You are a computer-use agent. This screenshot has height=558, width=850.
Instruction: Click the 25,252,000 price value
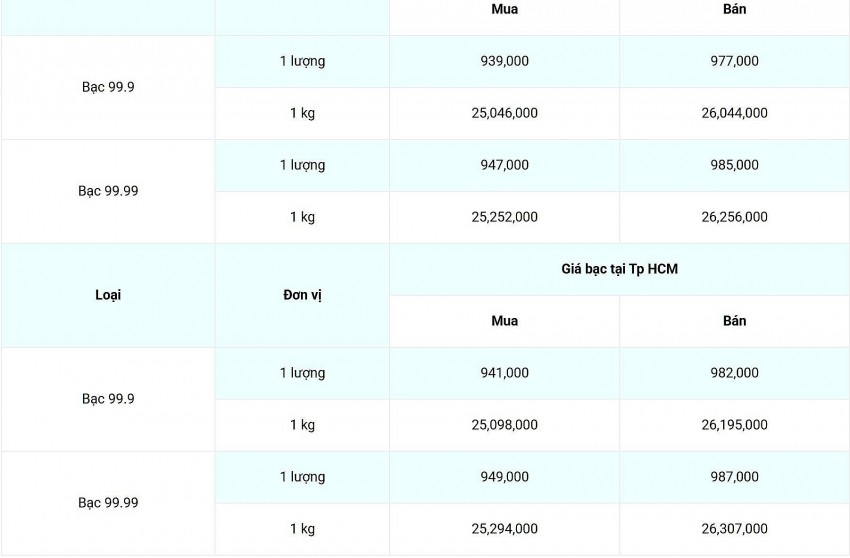[504, 217]
